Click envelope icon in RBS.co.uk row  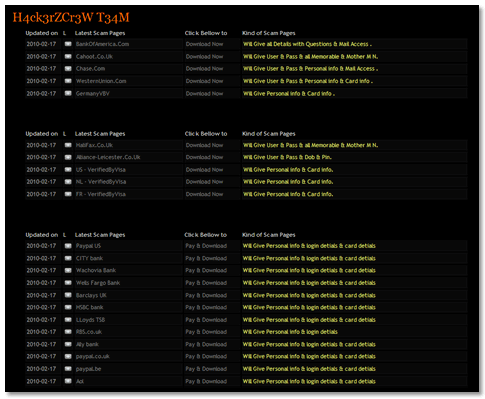(x=68, y=332)
